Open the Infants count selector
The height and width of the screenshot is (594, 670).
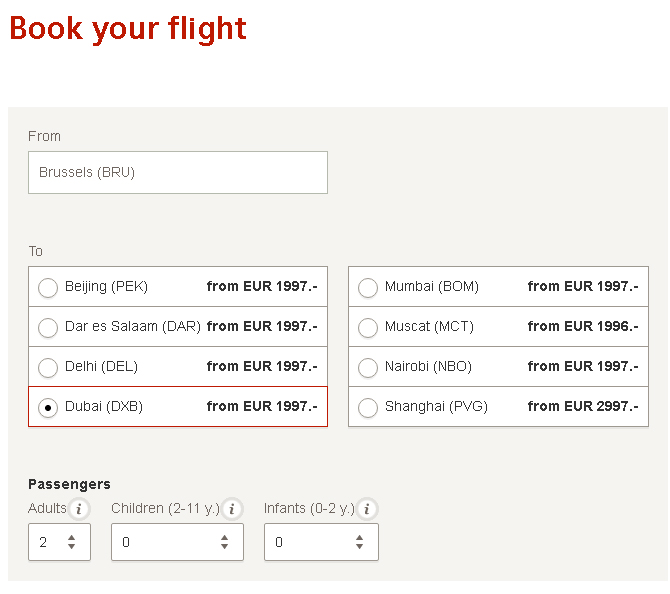coord(321,542)
